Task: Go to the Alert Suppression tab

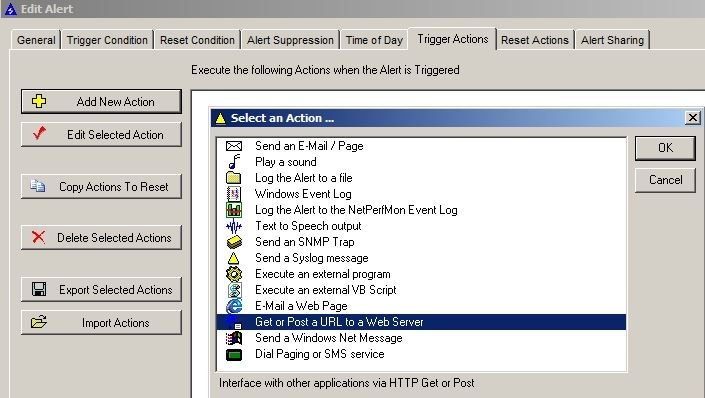Action: tap(290, 40)
